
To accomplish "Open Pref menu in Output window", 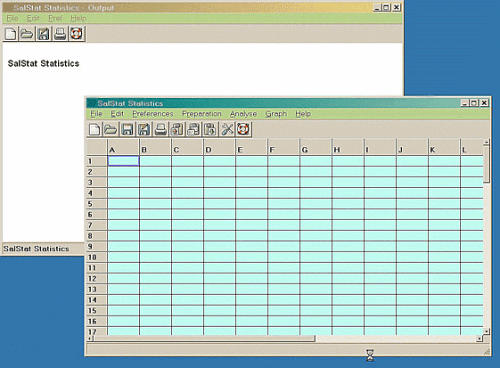I will 55,18.
